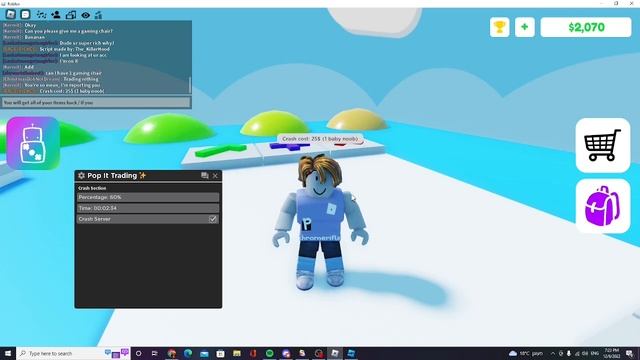Image resolution: width=640 pixels, height=360 pixels.
Task: Click chat message 'You're so mean, I'm reporting you'
Action: pyautogui.click(x=62, y=85)
